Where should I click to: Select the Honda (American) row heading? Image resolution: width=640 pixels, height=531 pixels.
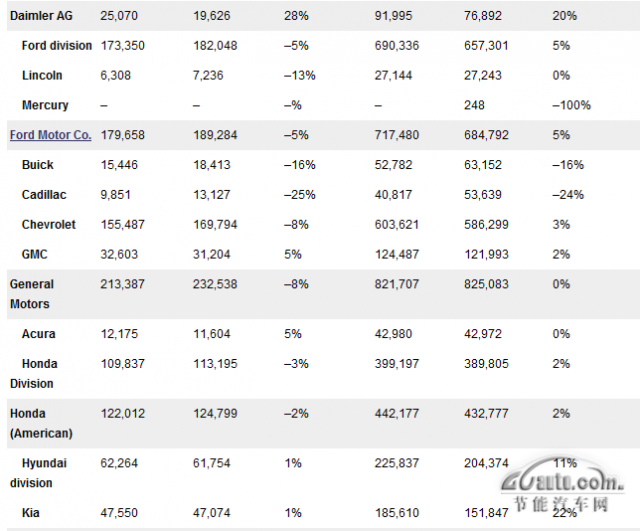[x=41, y=424]
